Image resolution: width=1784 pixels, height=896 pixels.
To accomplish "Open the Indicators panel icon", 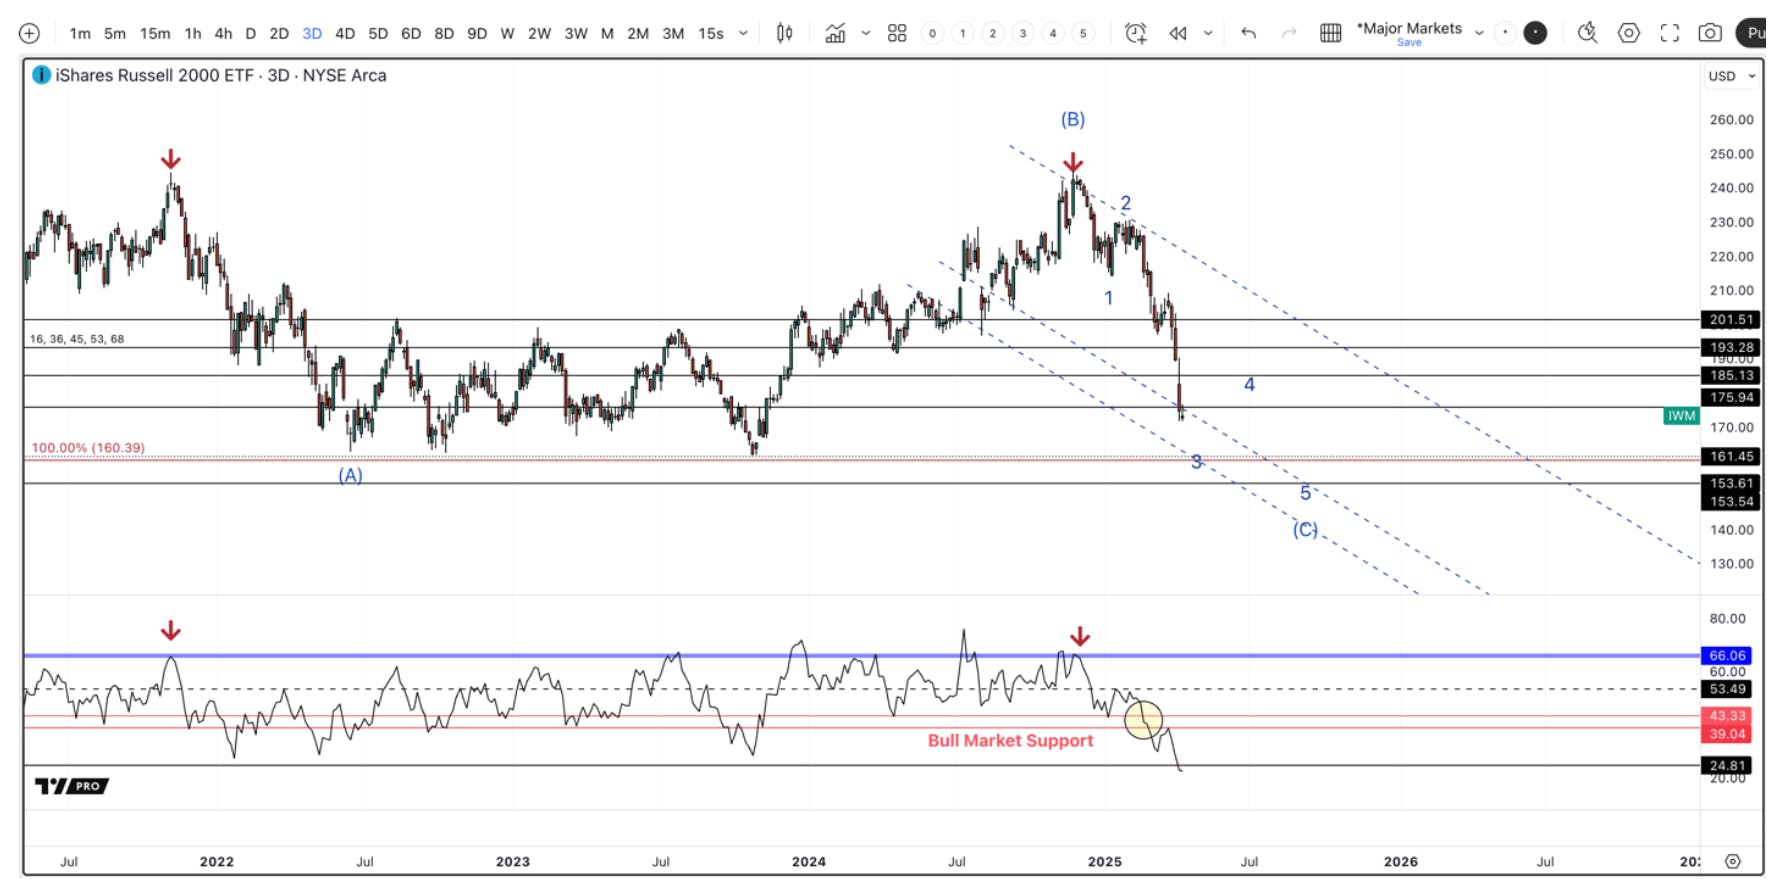I will pos(835,33).
